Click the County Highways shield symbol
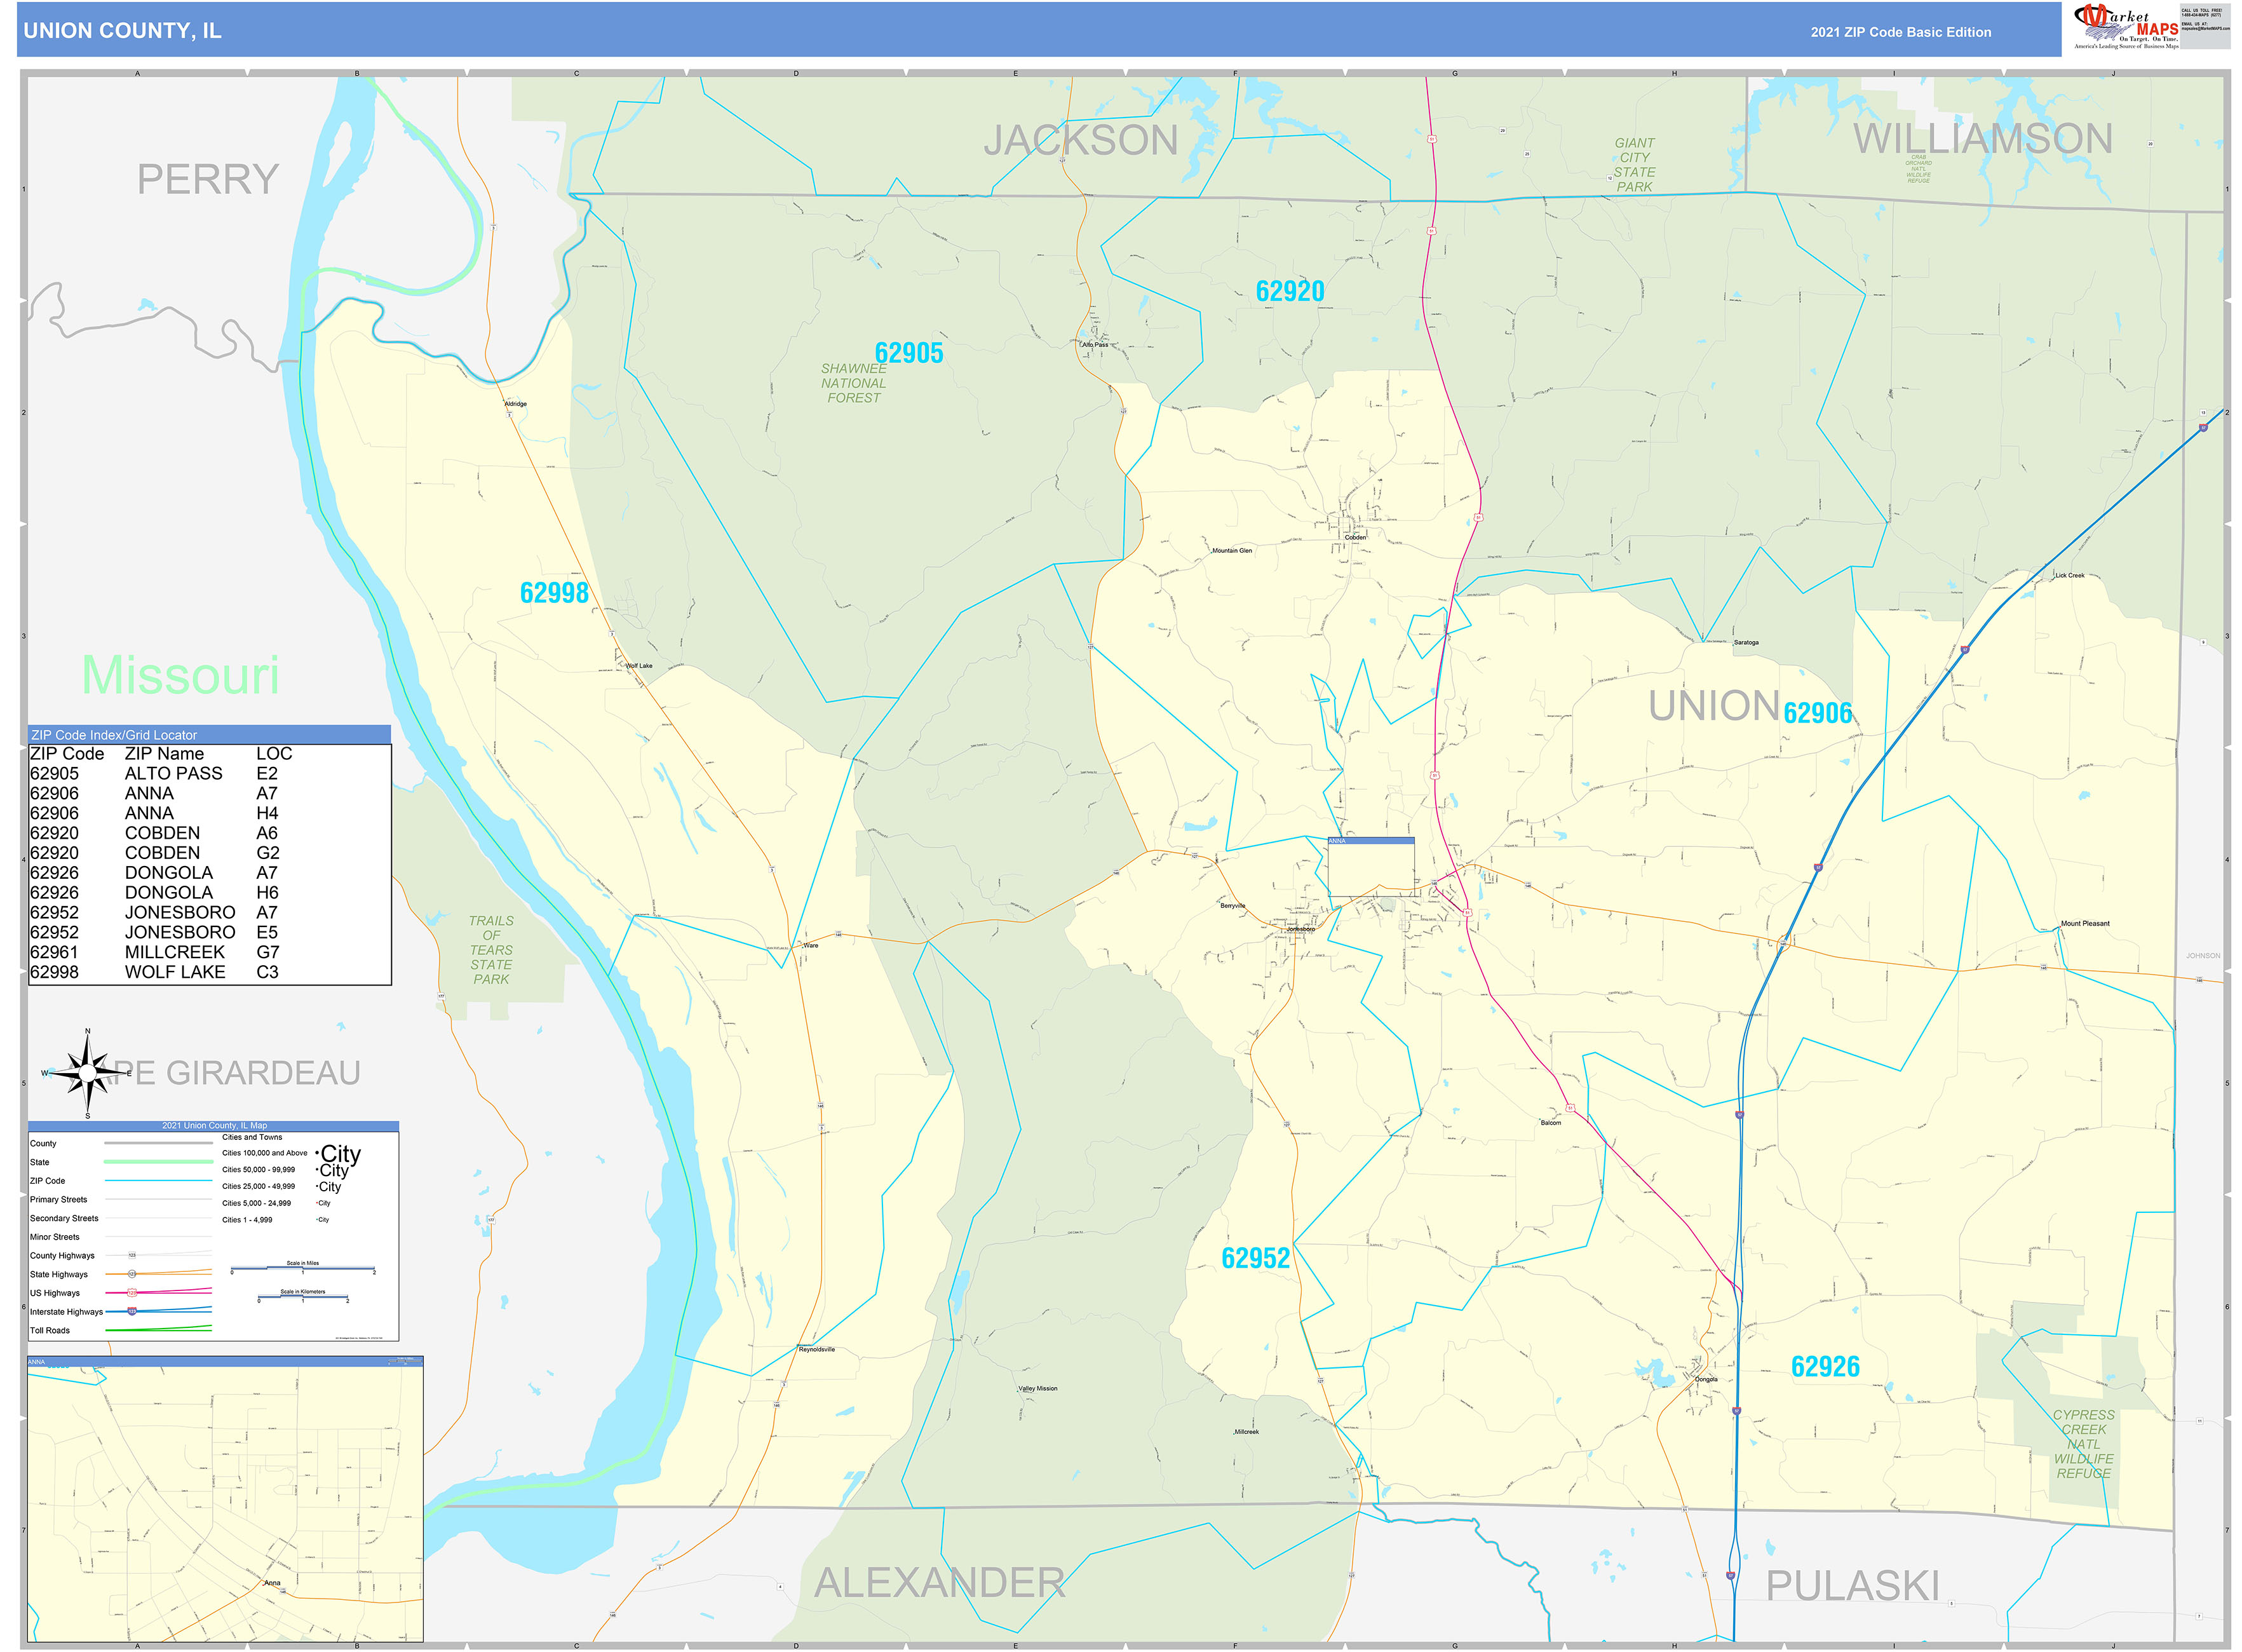The height and width of the screenshot is (1652, 2242). [132, 1255]
